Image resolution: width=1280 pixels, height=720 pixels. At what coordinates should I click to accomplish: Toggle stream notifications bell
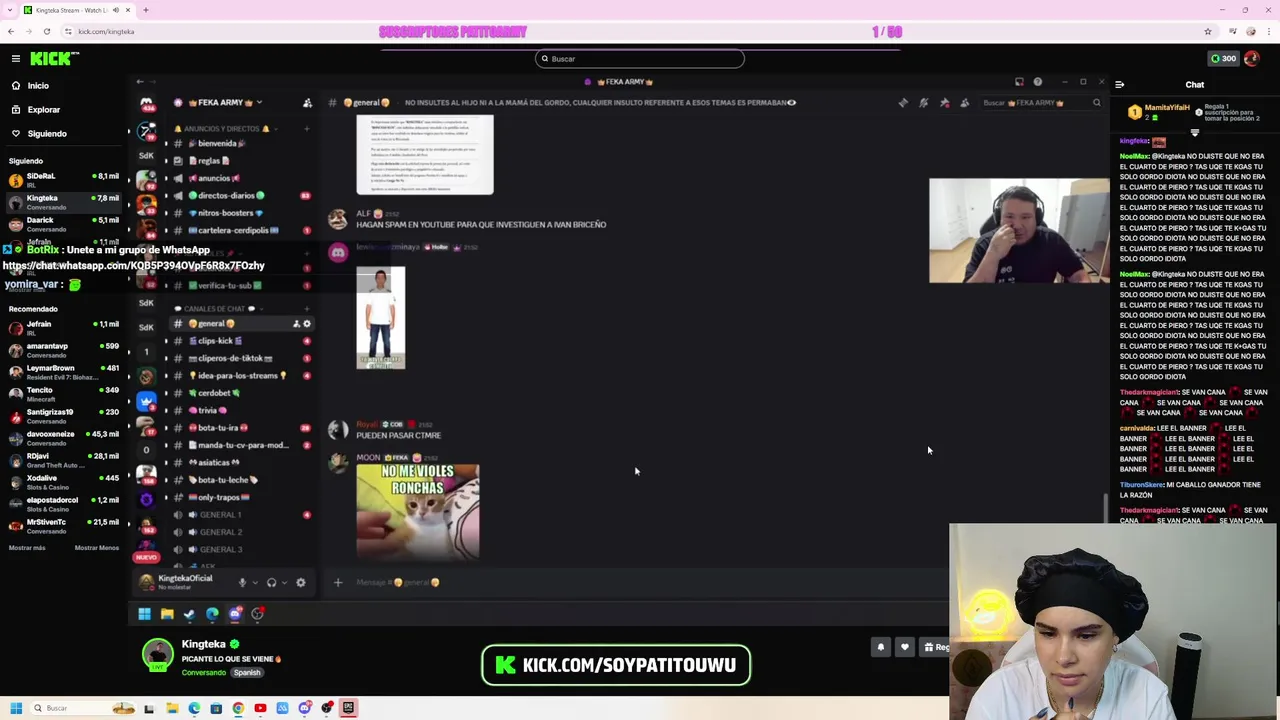[881, 647]
